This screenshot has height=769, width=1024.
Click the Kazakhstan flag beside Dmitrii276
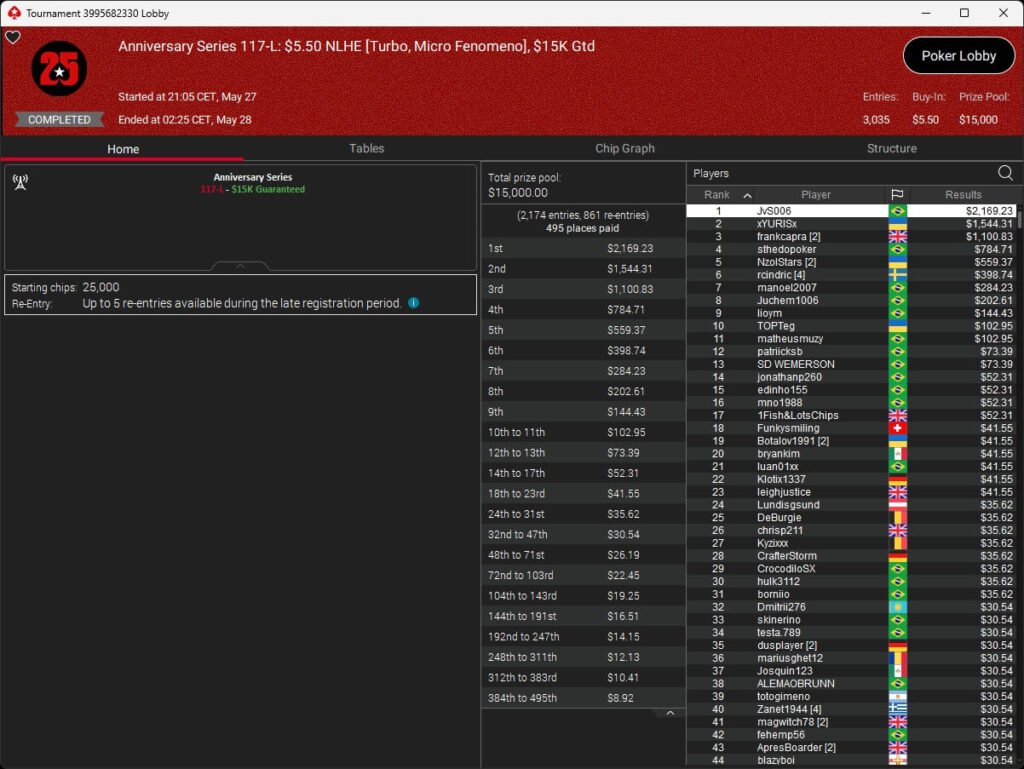click(897, 607)
